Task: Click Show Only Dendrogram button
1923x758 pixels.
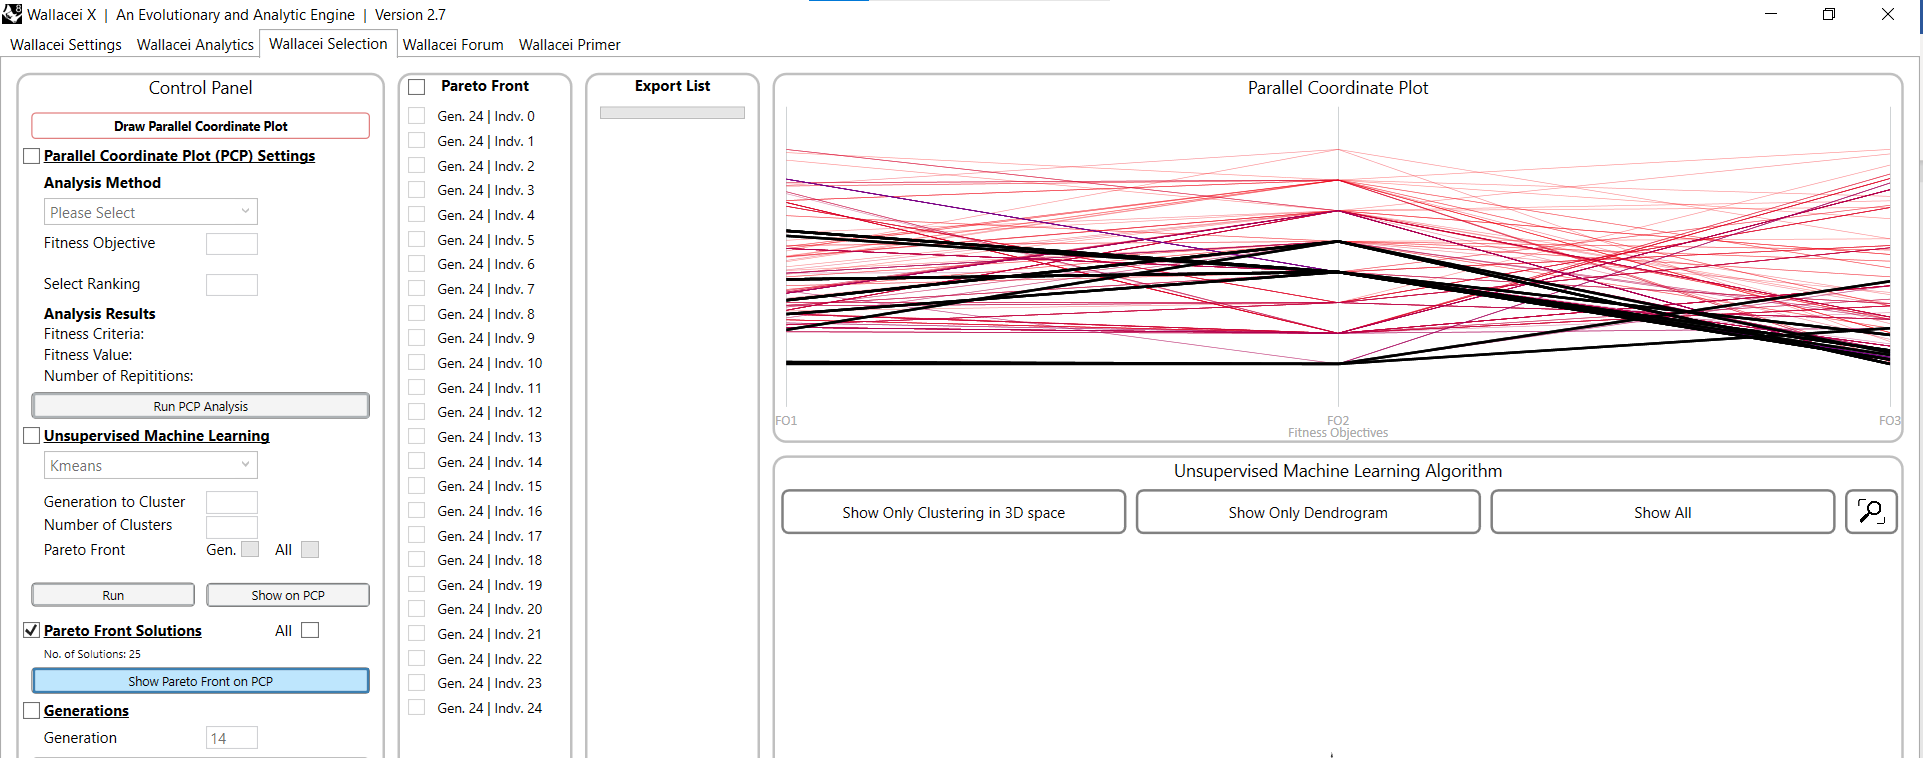Action: [x=1308, y=512]
